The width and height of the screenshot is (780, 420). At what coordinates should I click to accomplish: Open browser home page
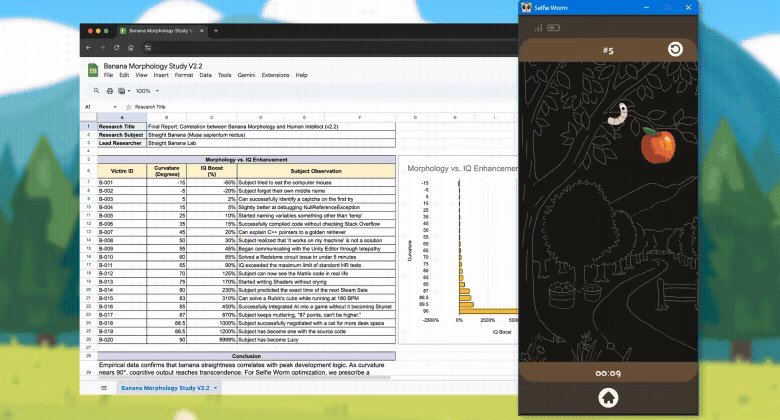click(x=131, y=48)
